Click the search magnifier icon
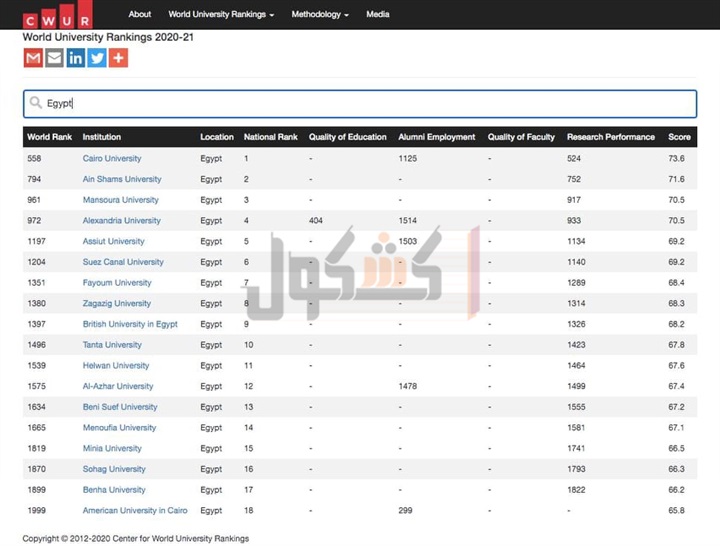This screenshot has width=720, height=546. coord(36,103)
